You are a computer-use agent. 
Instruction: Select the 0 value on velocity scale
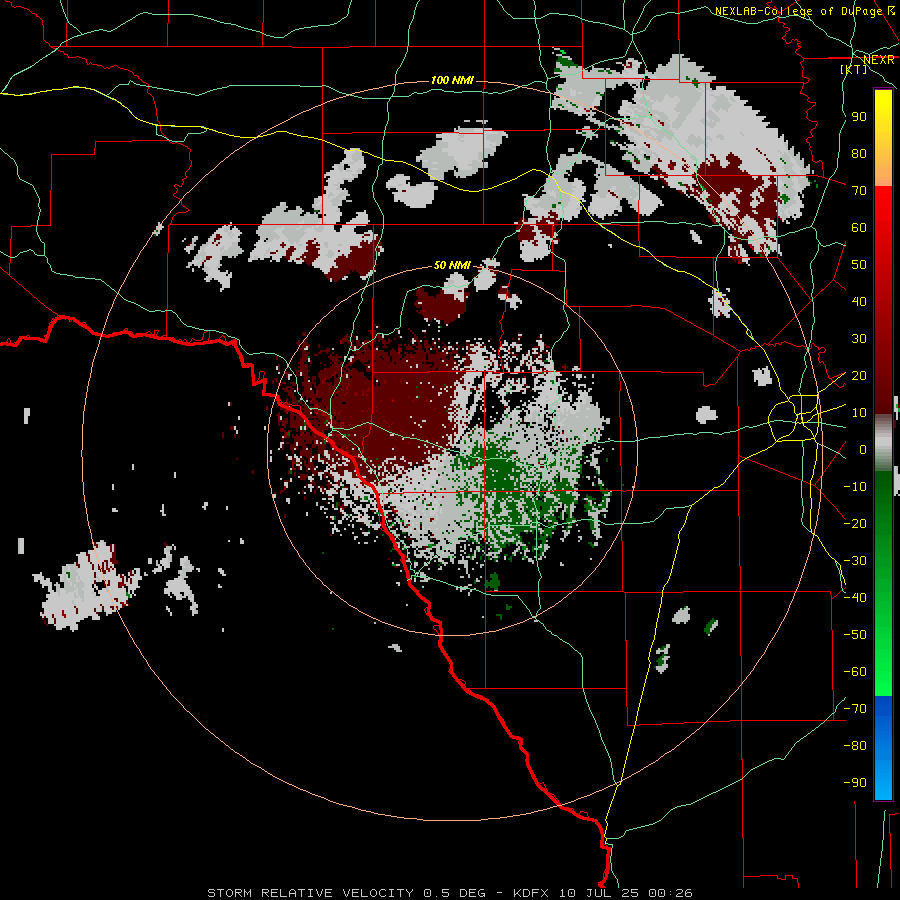[863, 450]
